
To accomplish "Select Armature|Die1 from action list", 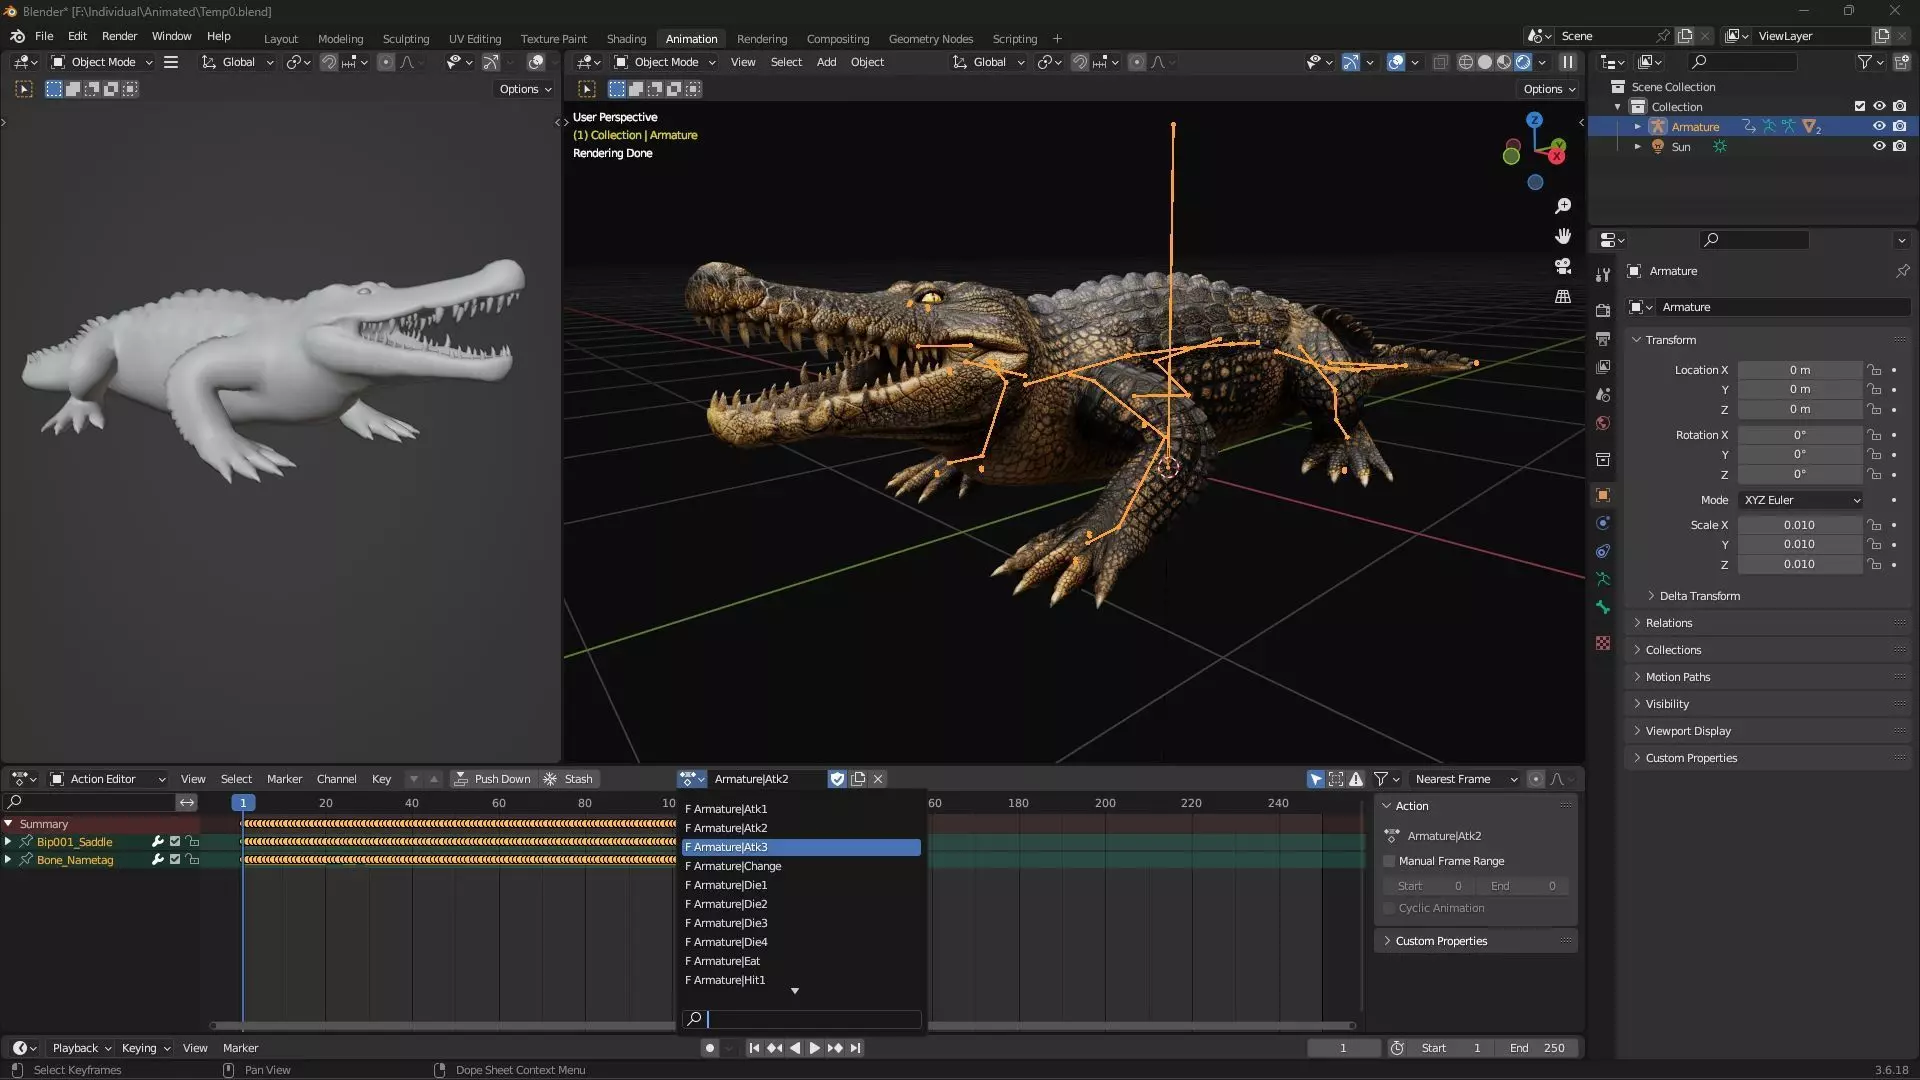I will (x=801, y=885).
